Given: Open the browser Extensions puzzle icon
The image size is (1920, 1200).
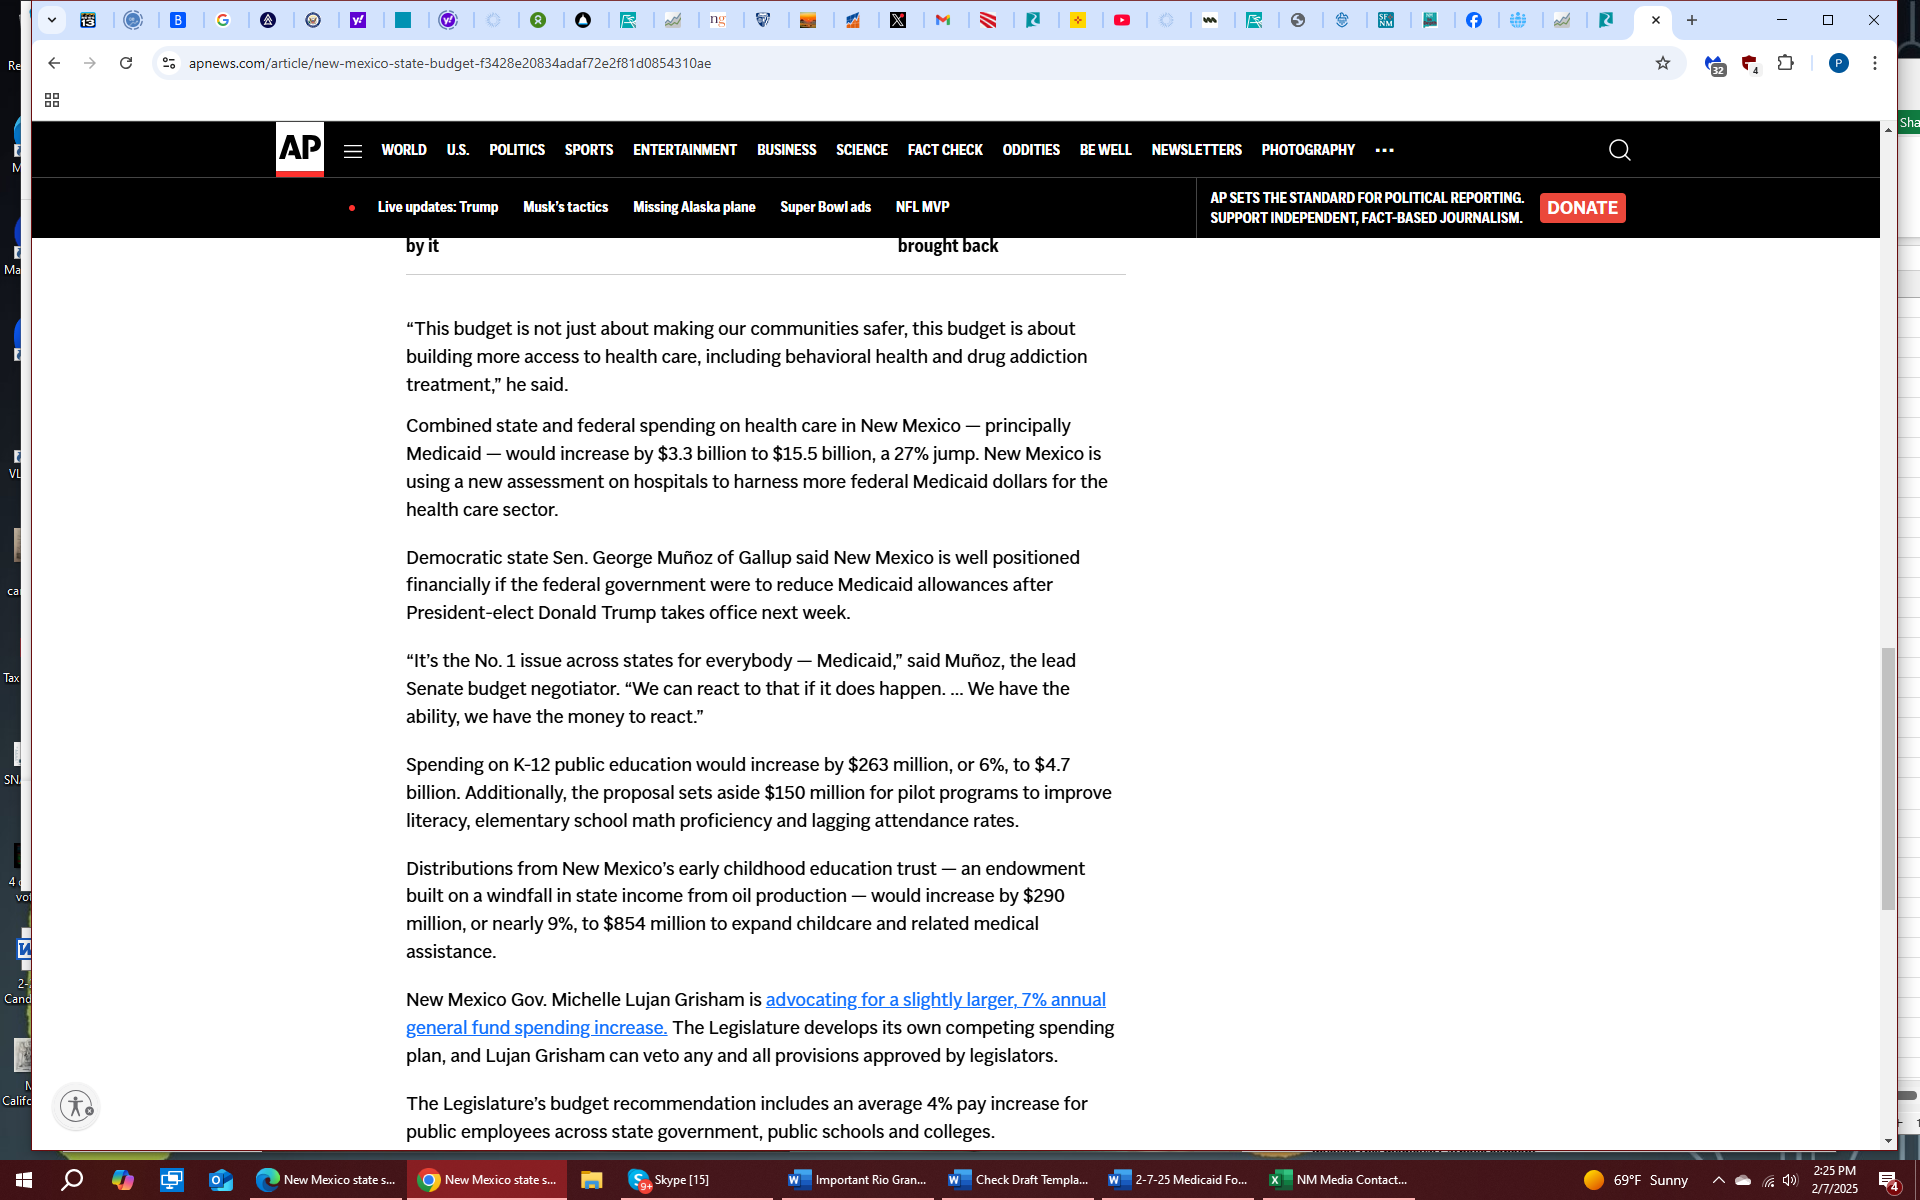Looking at the screenshot, I should 1785,63.
